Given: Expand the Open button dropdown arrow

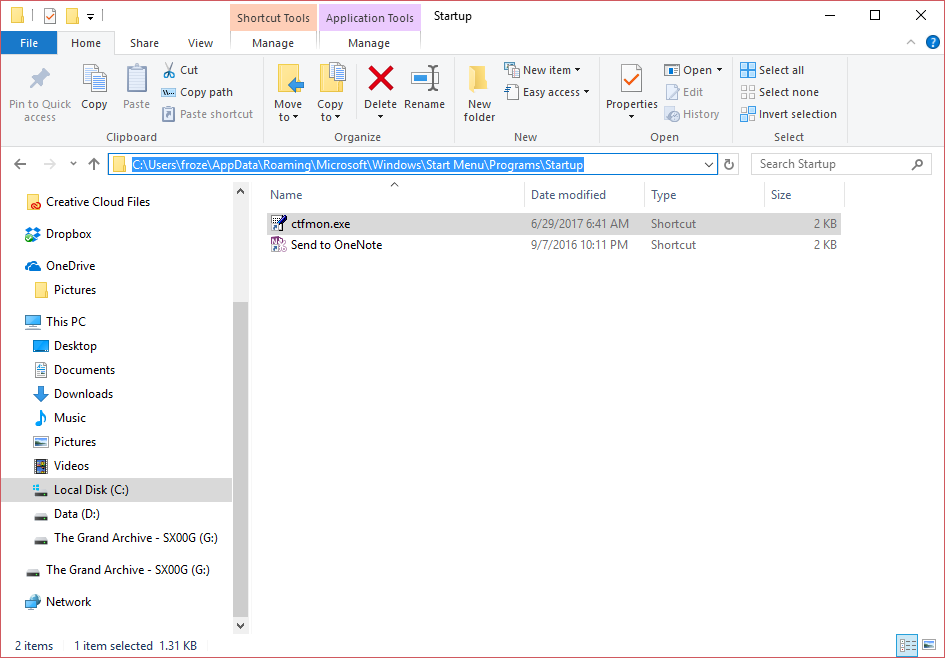Looking at the screenshot, I should coord(719,70).
